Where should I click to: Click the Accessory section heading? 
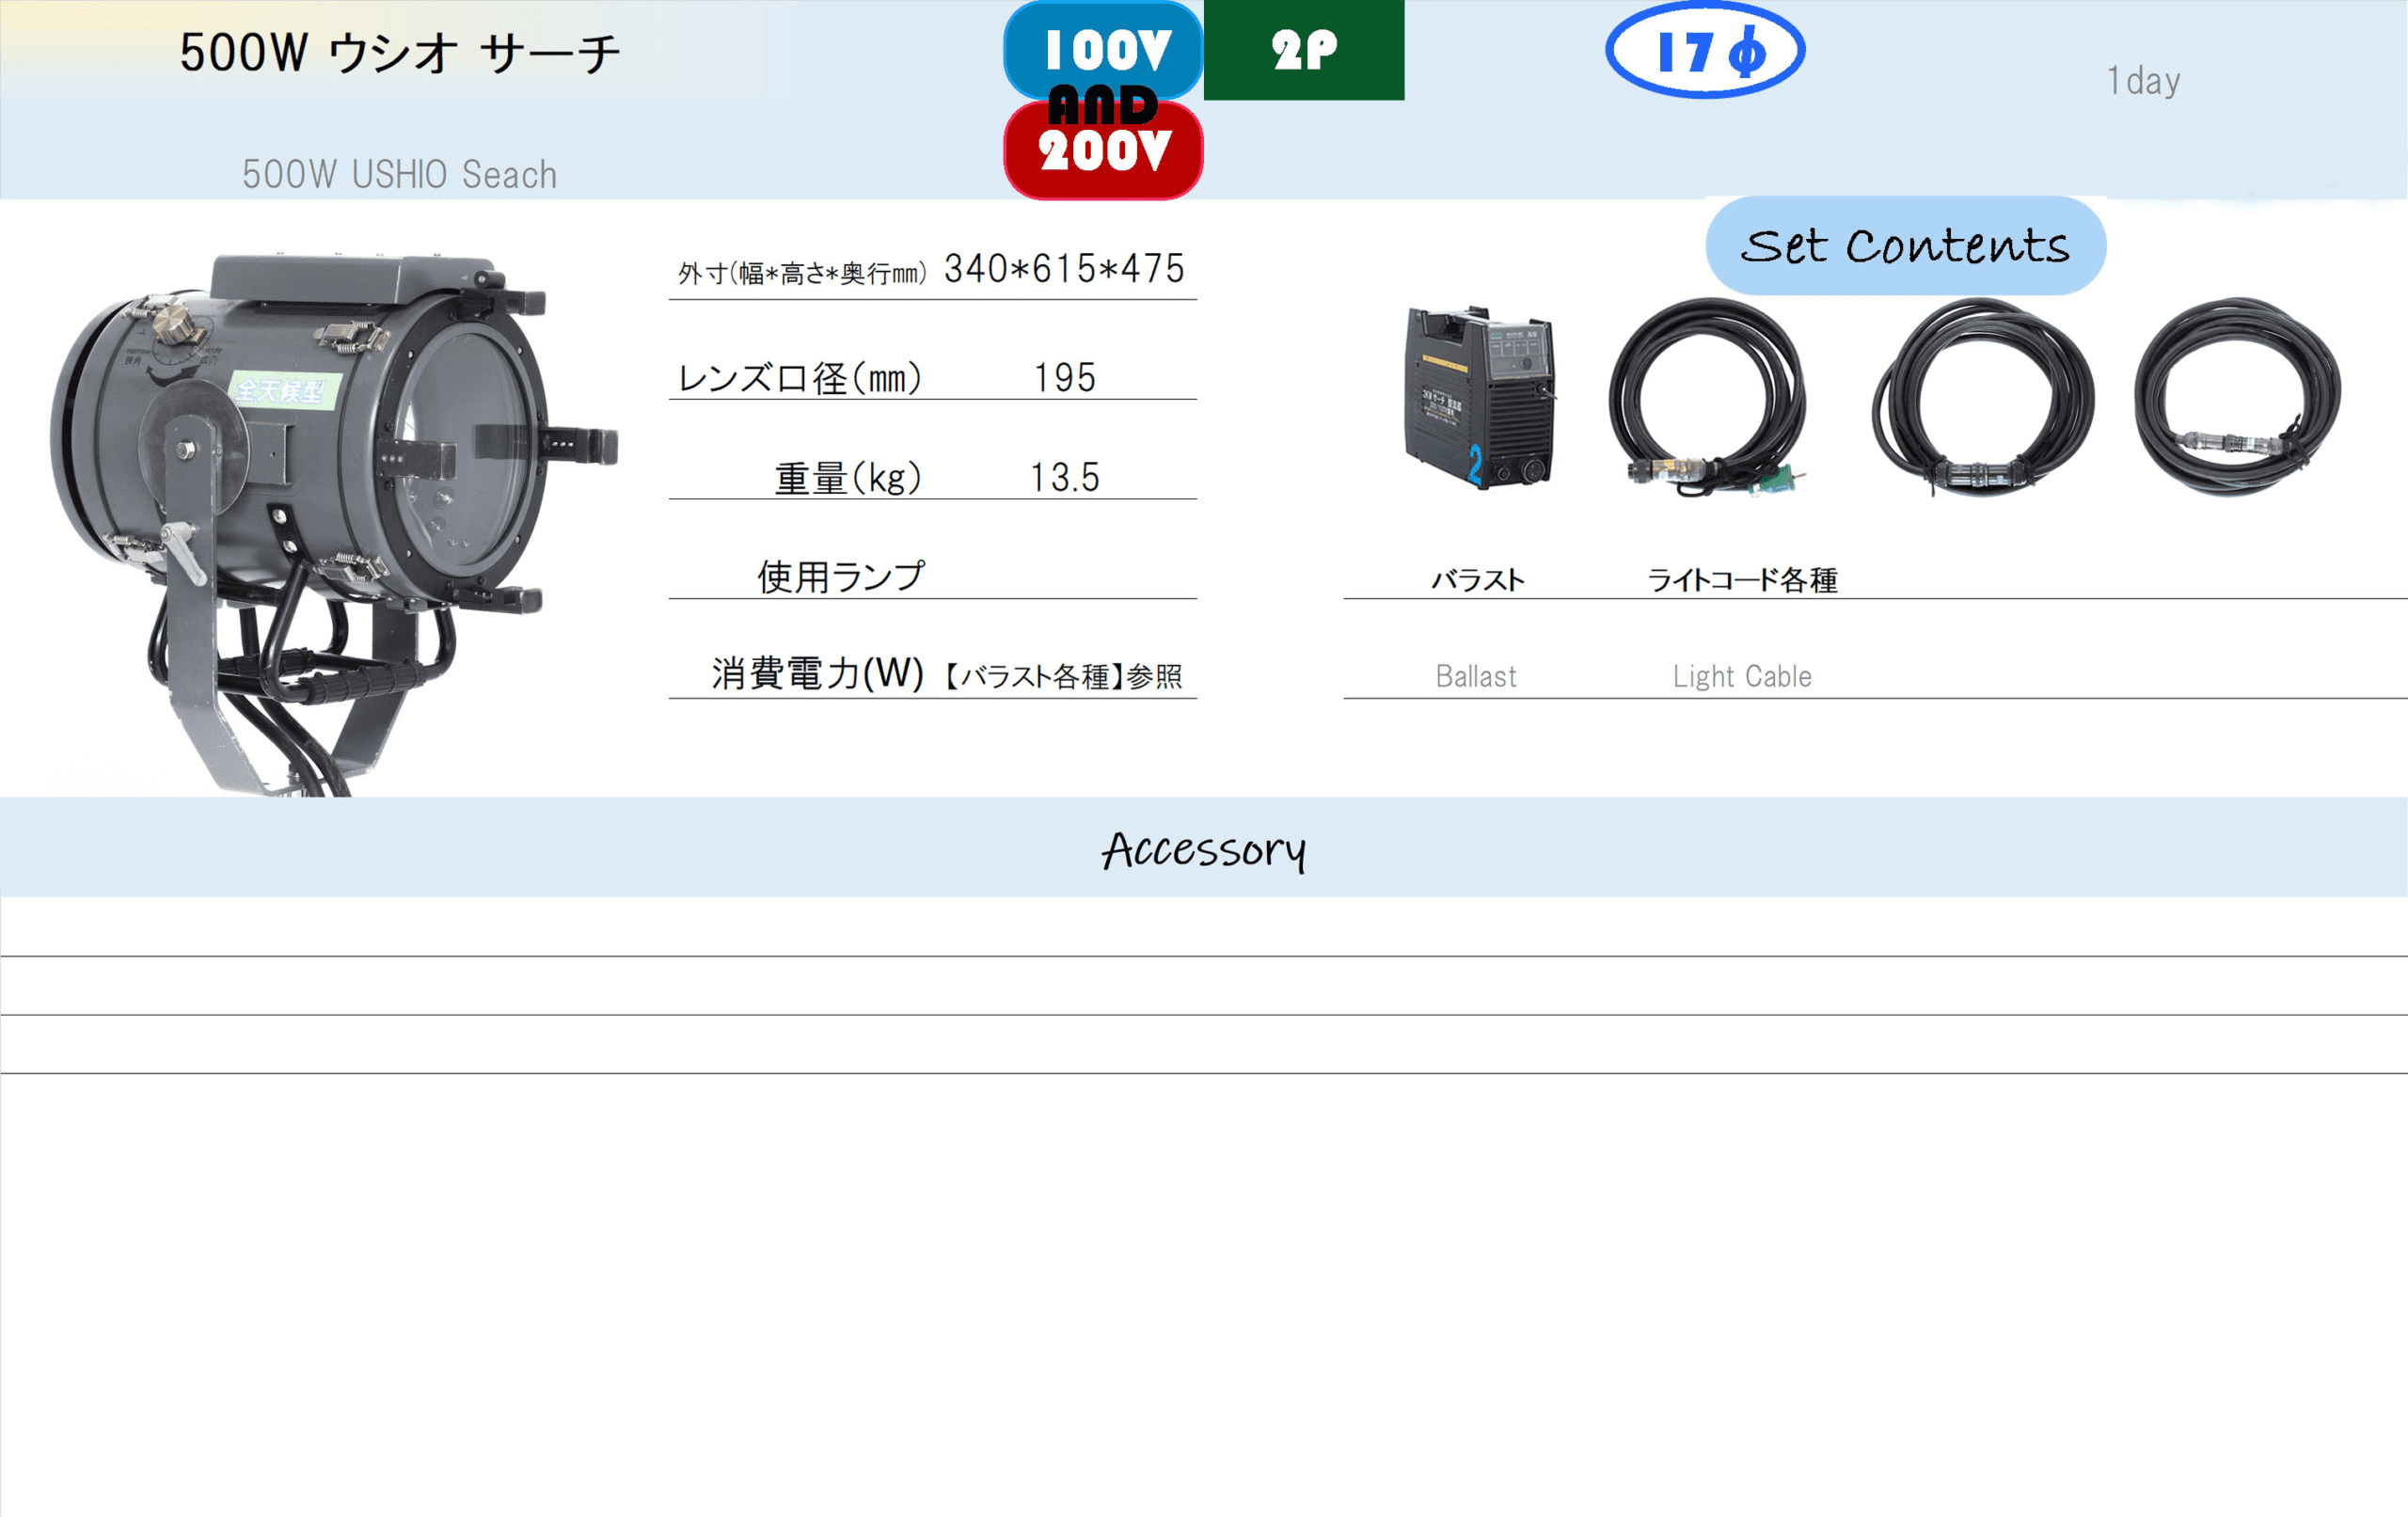1204,850
